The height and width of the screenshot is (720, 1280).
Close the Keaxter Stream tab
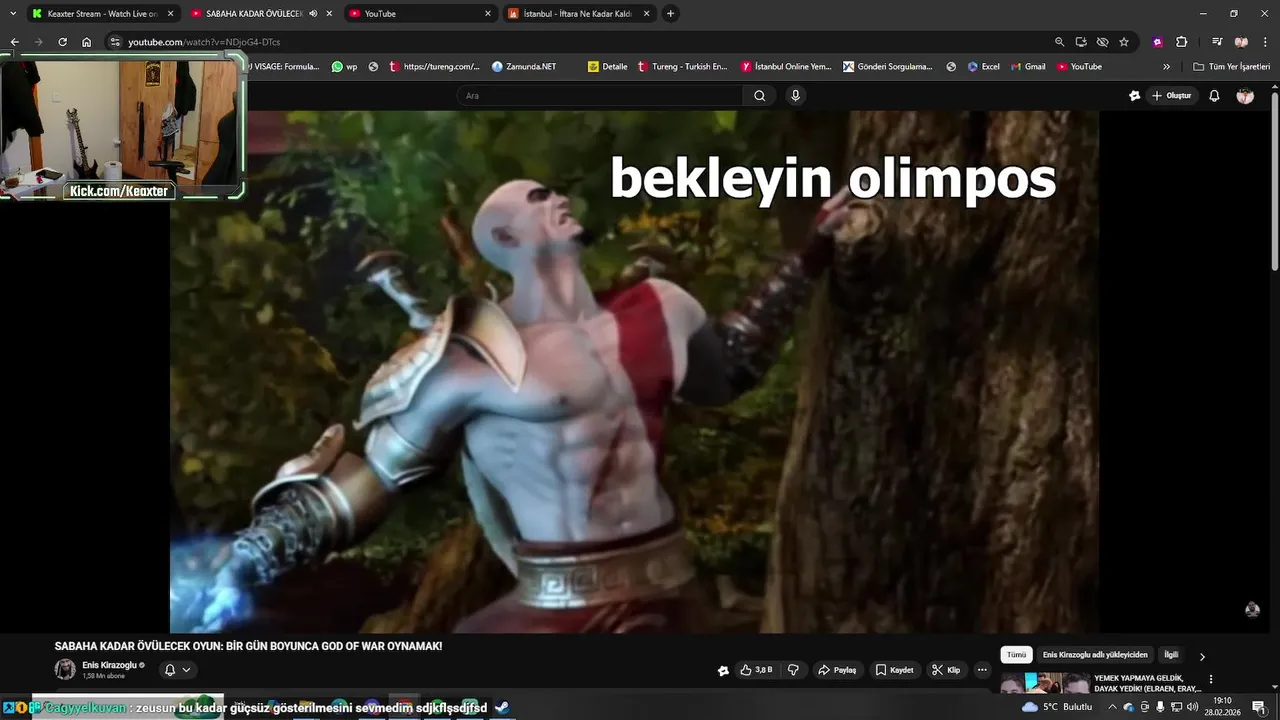[171, 14]
